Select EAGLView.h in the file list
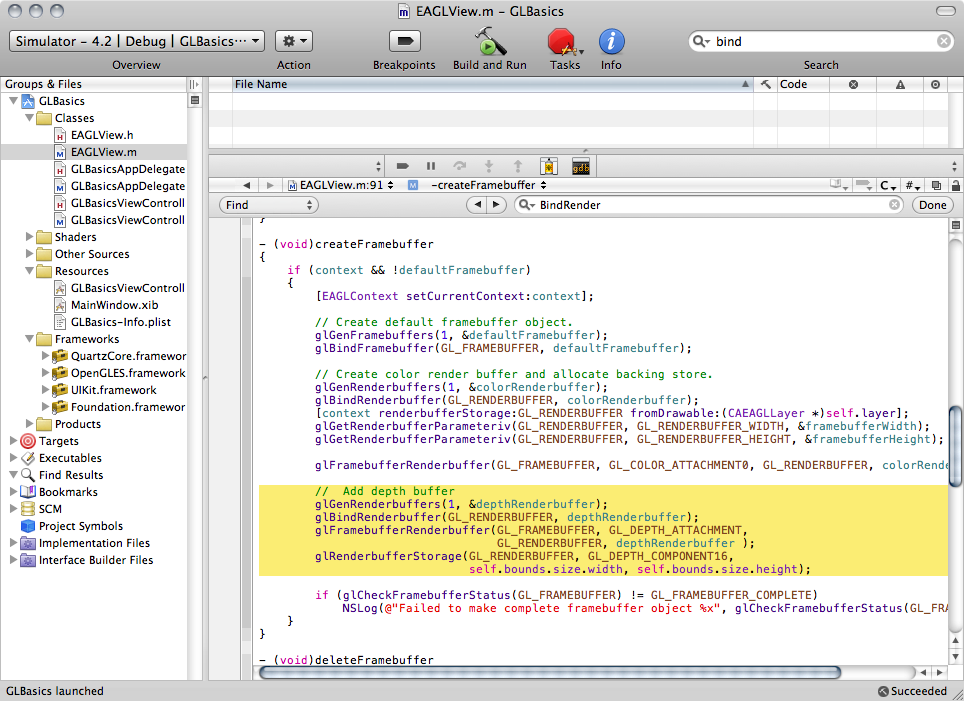 click(x=102, y=135)
